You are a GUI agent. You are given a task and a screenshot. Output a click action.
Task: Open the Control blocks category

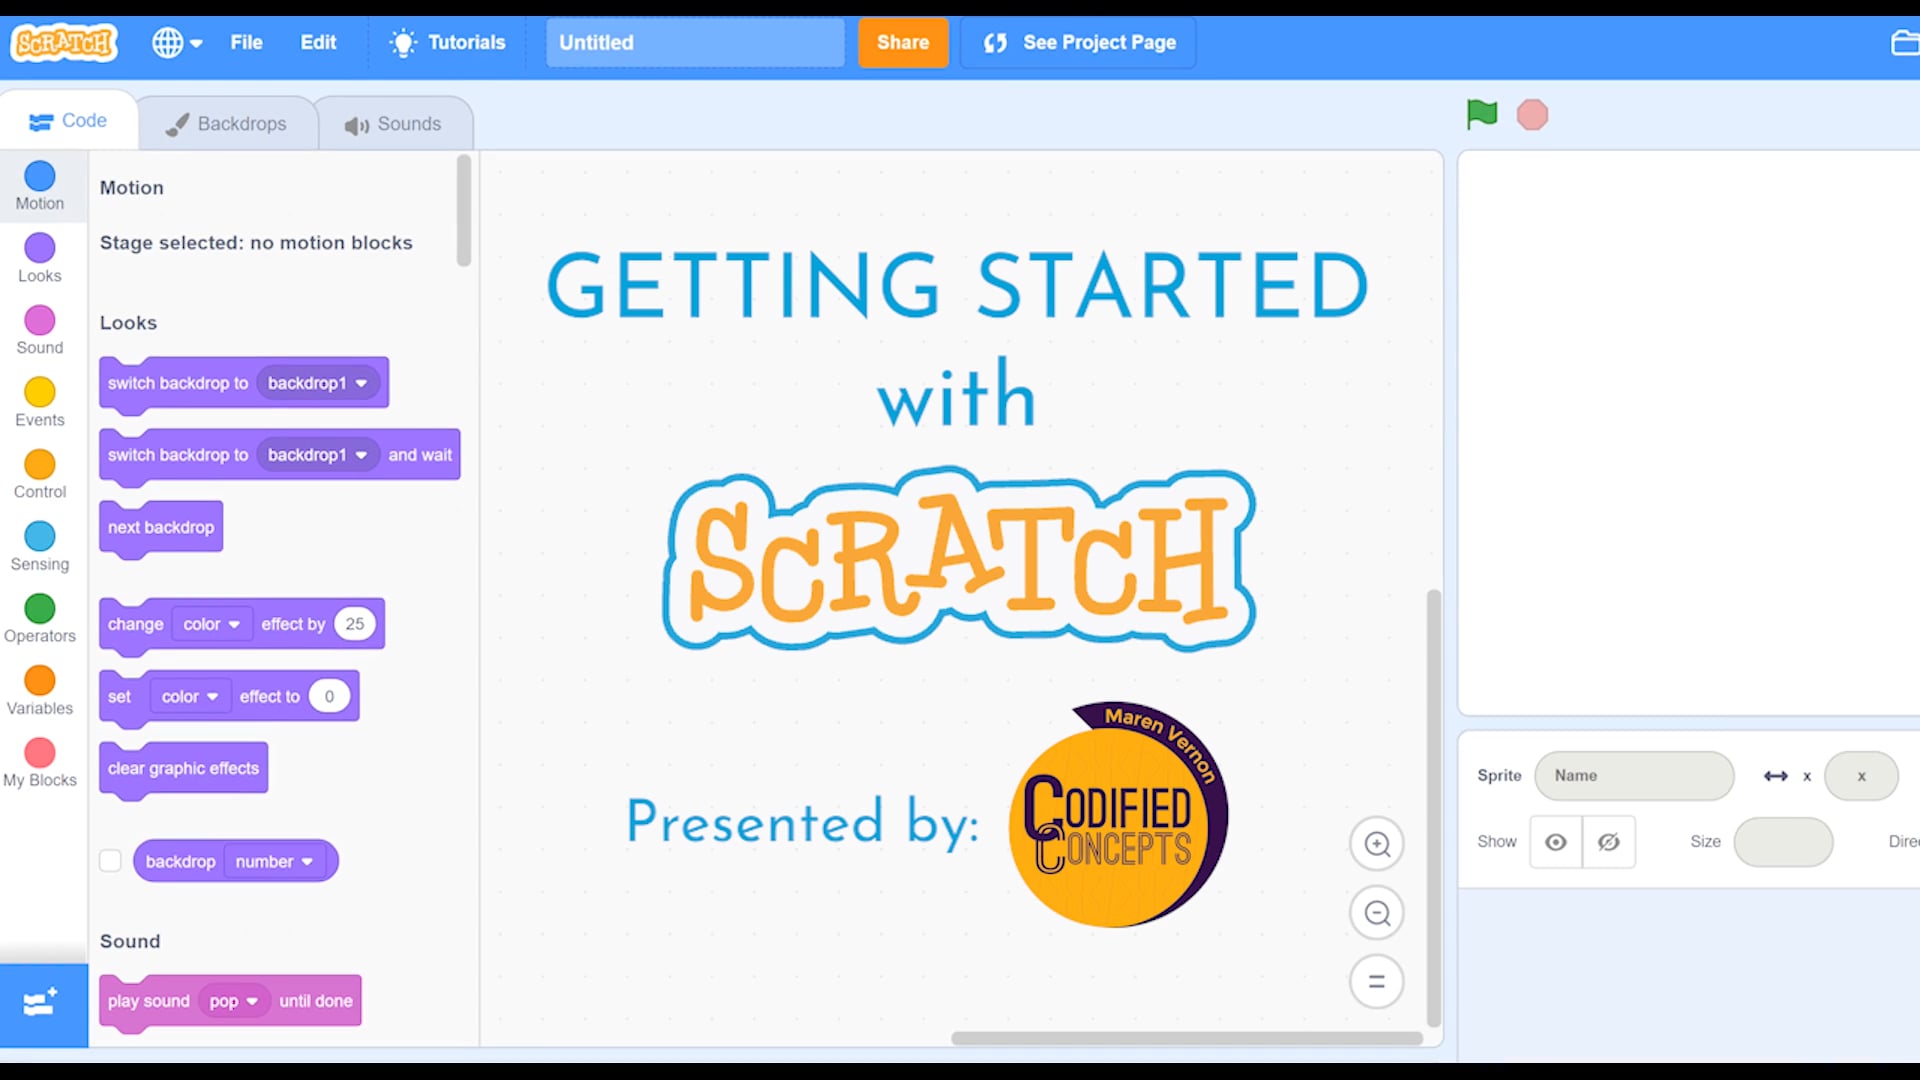coord(39,474)
